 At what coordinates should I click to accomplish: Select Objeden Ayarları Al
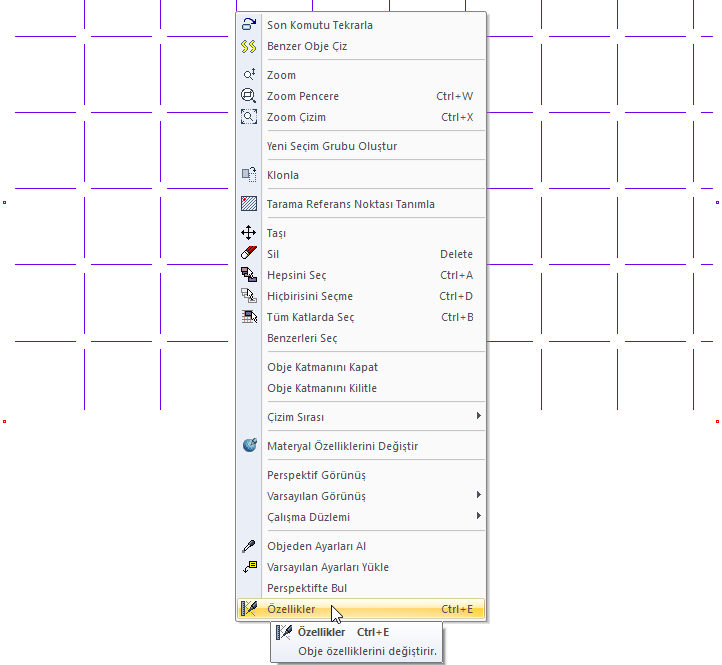point(361,546)
